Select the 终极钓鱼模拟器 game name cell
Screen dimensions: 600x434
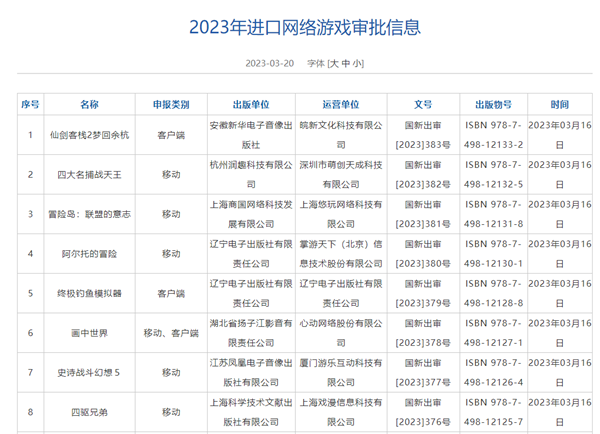click(89, 293)
